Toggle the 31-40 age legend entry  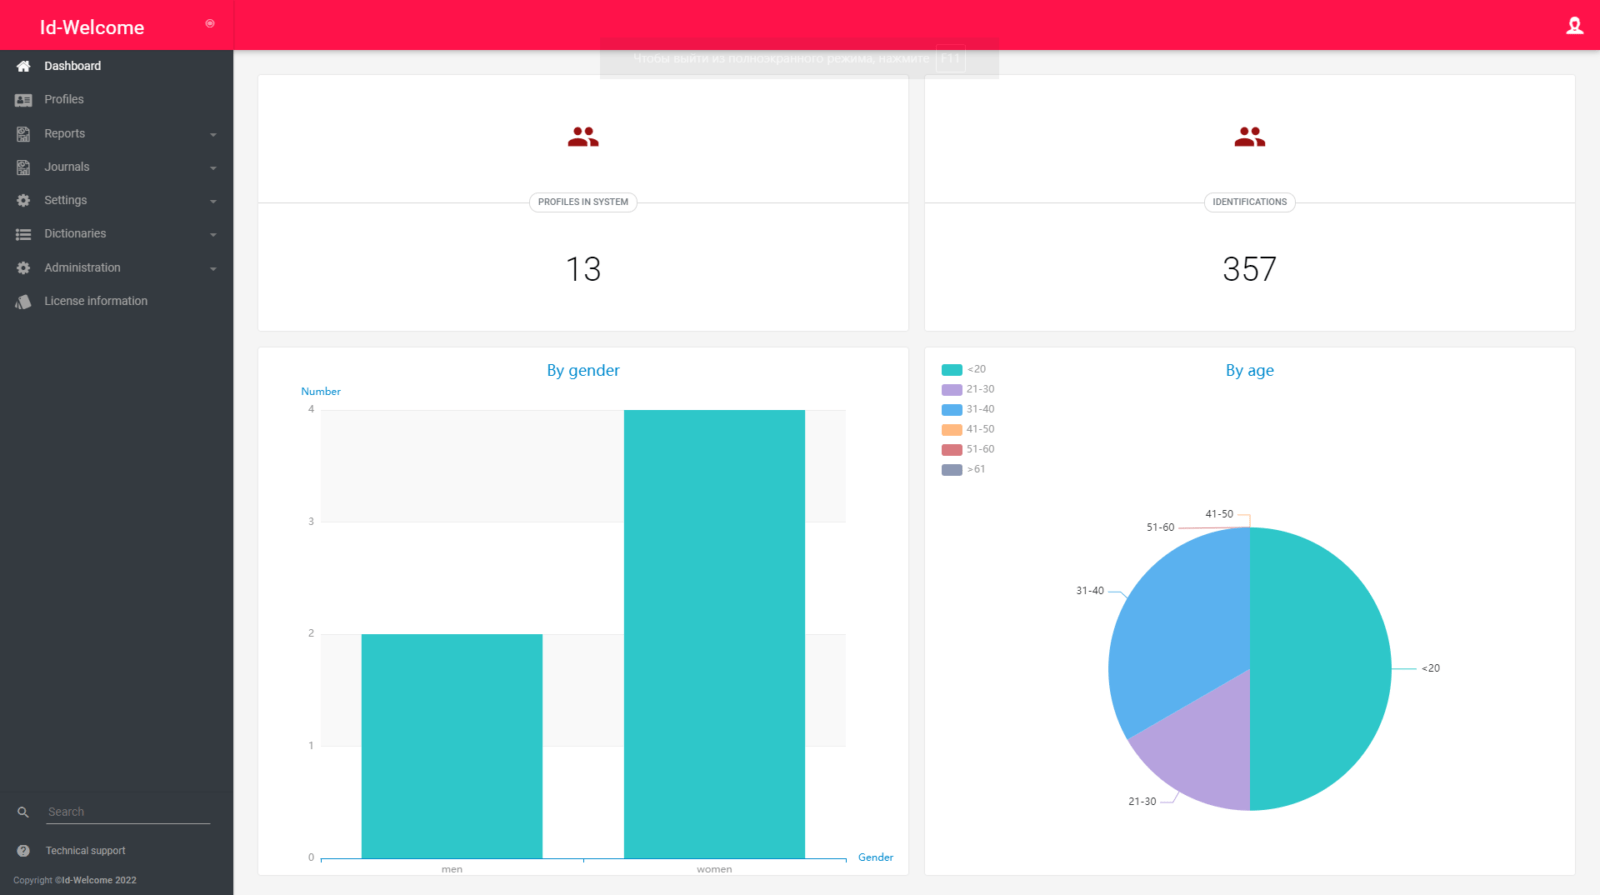pyautogui.click(x=968, y=410)
